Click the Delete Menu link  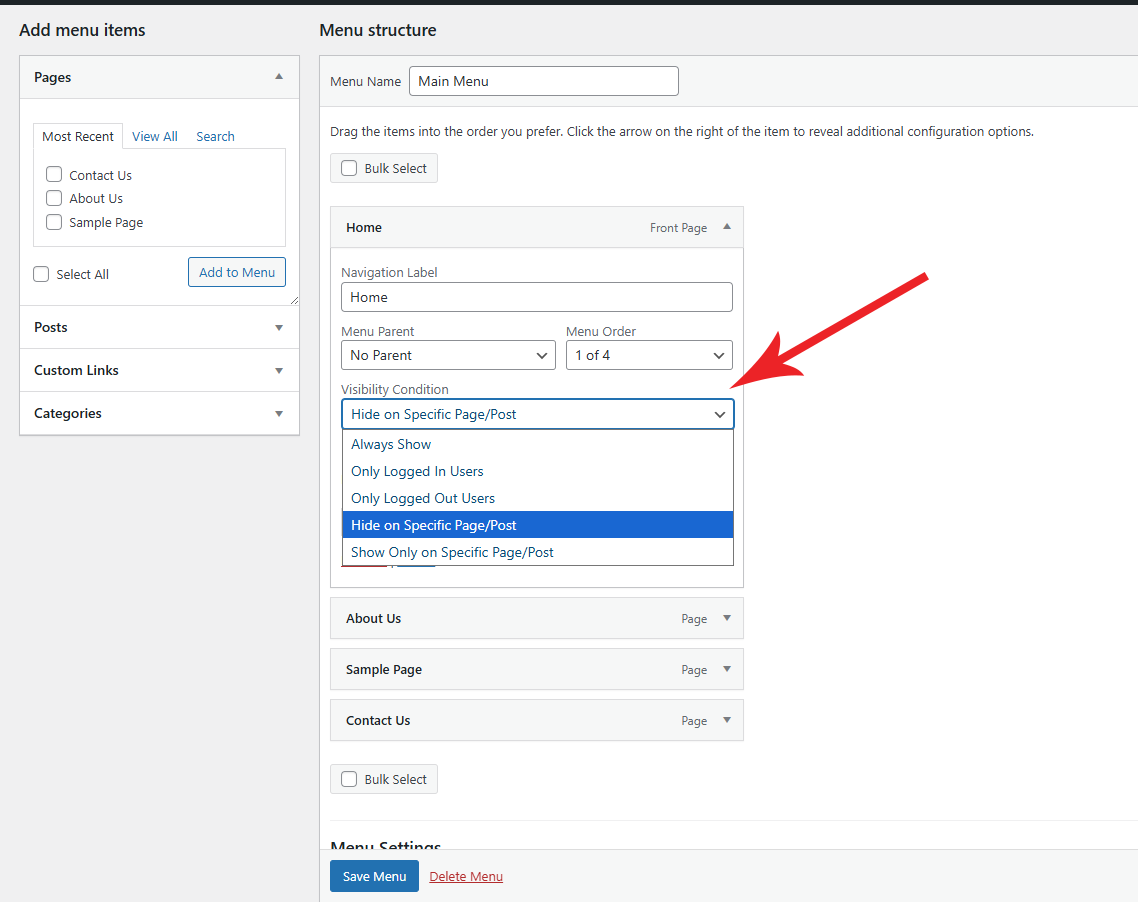point(466,876)
